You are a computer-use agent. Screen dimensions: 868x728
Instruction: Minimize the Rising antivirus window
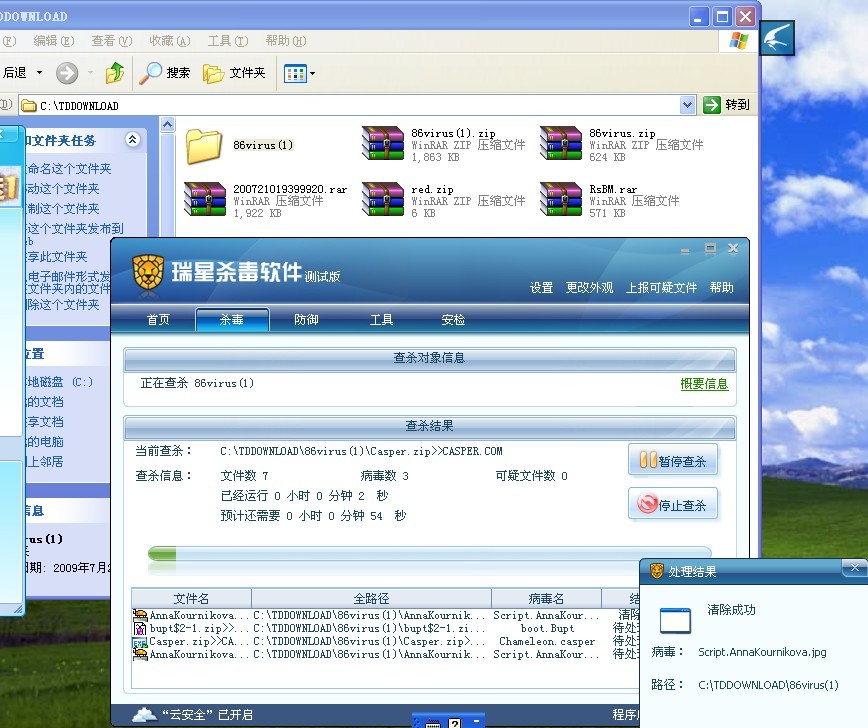tap(685, 251)
